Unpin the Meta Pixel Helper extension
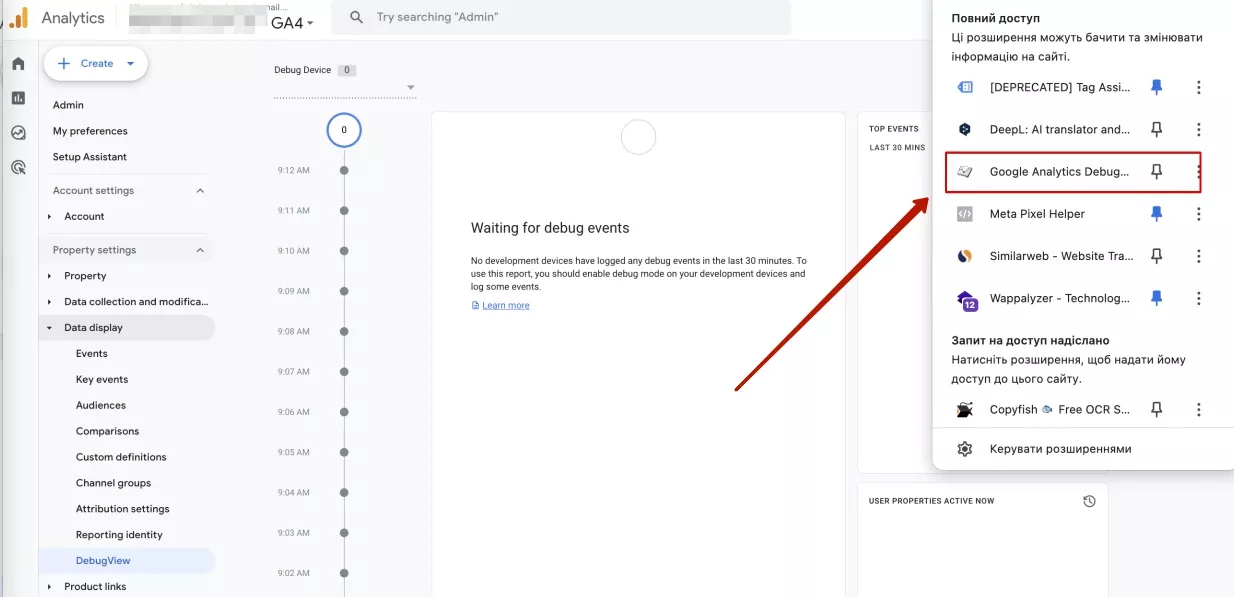This screenshot has height=597, width=1234. 1156,214
